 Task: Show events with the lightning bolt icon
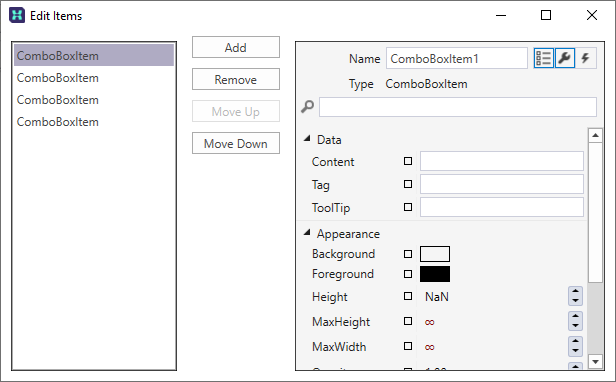point(586,59)
